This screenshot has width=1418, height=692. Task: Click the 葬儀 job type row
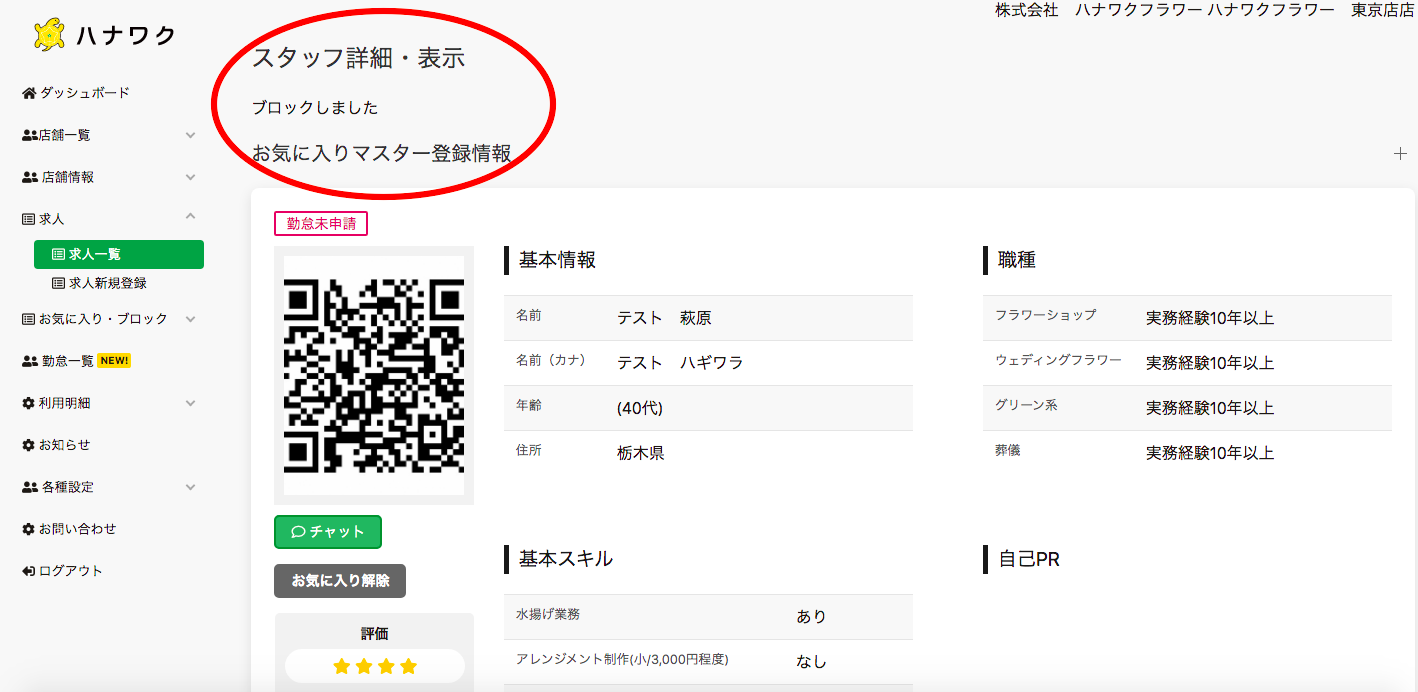[x=1187, y=453]
